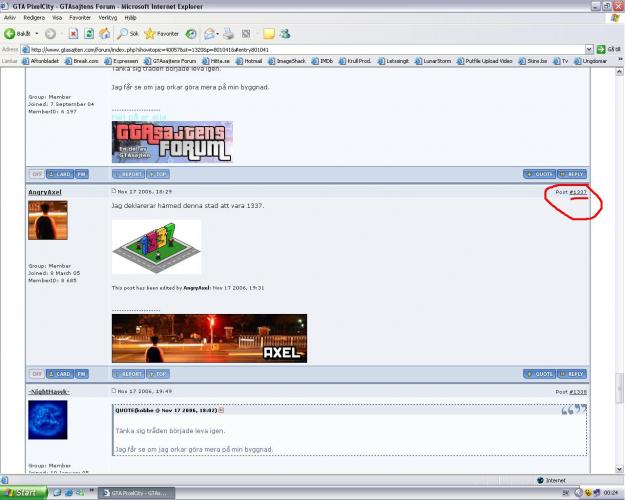This screenshot has width=625, height=500.
Task: Click the scrollbar up arrow
Action: (619, 72)
